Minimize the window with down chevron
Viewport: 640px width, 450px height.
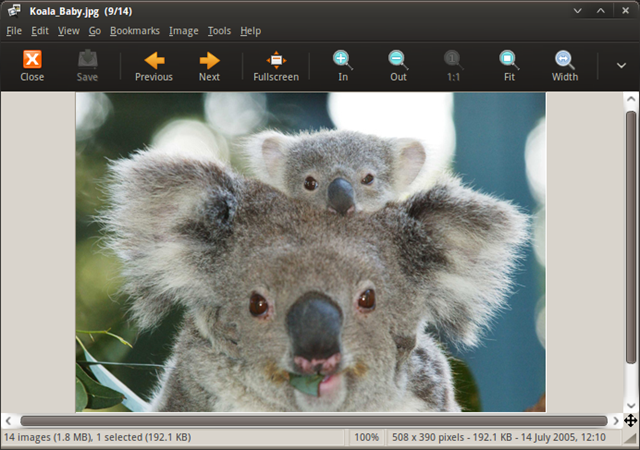click(x=578, y=11)
